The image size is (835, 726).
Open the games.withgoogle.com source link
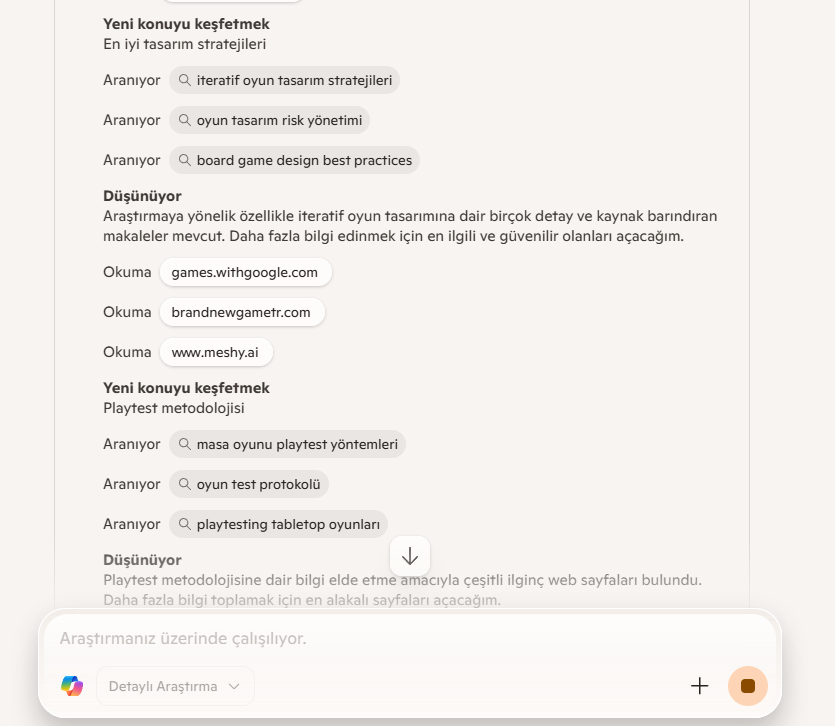pyautogui.click(x=245, y=272)
